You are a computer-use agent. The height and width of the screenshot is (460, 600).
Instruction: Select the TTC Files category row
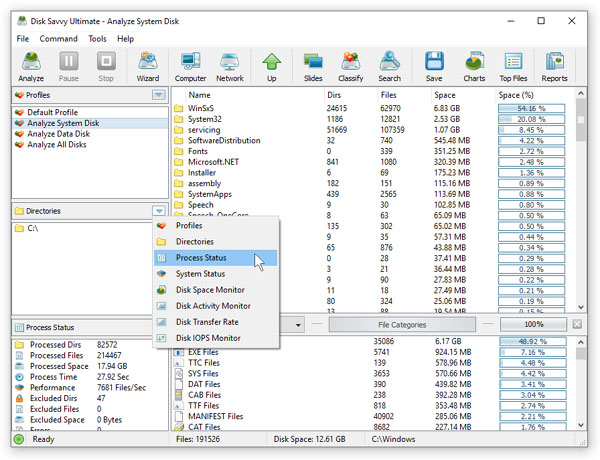(x=373, y=362)
